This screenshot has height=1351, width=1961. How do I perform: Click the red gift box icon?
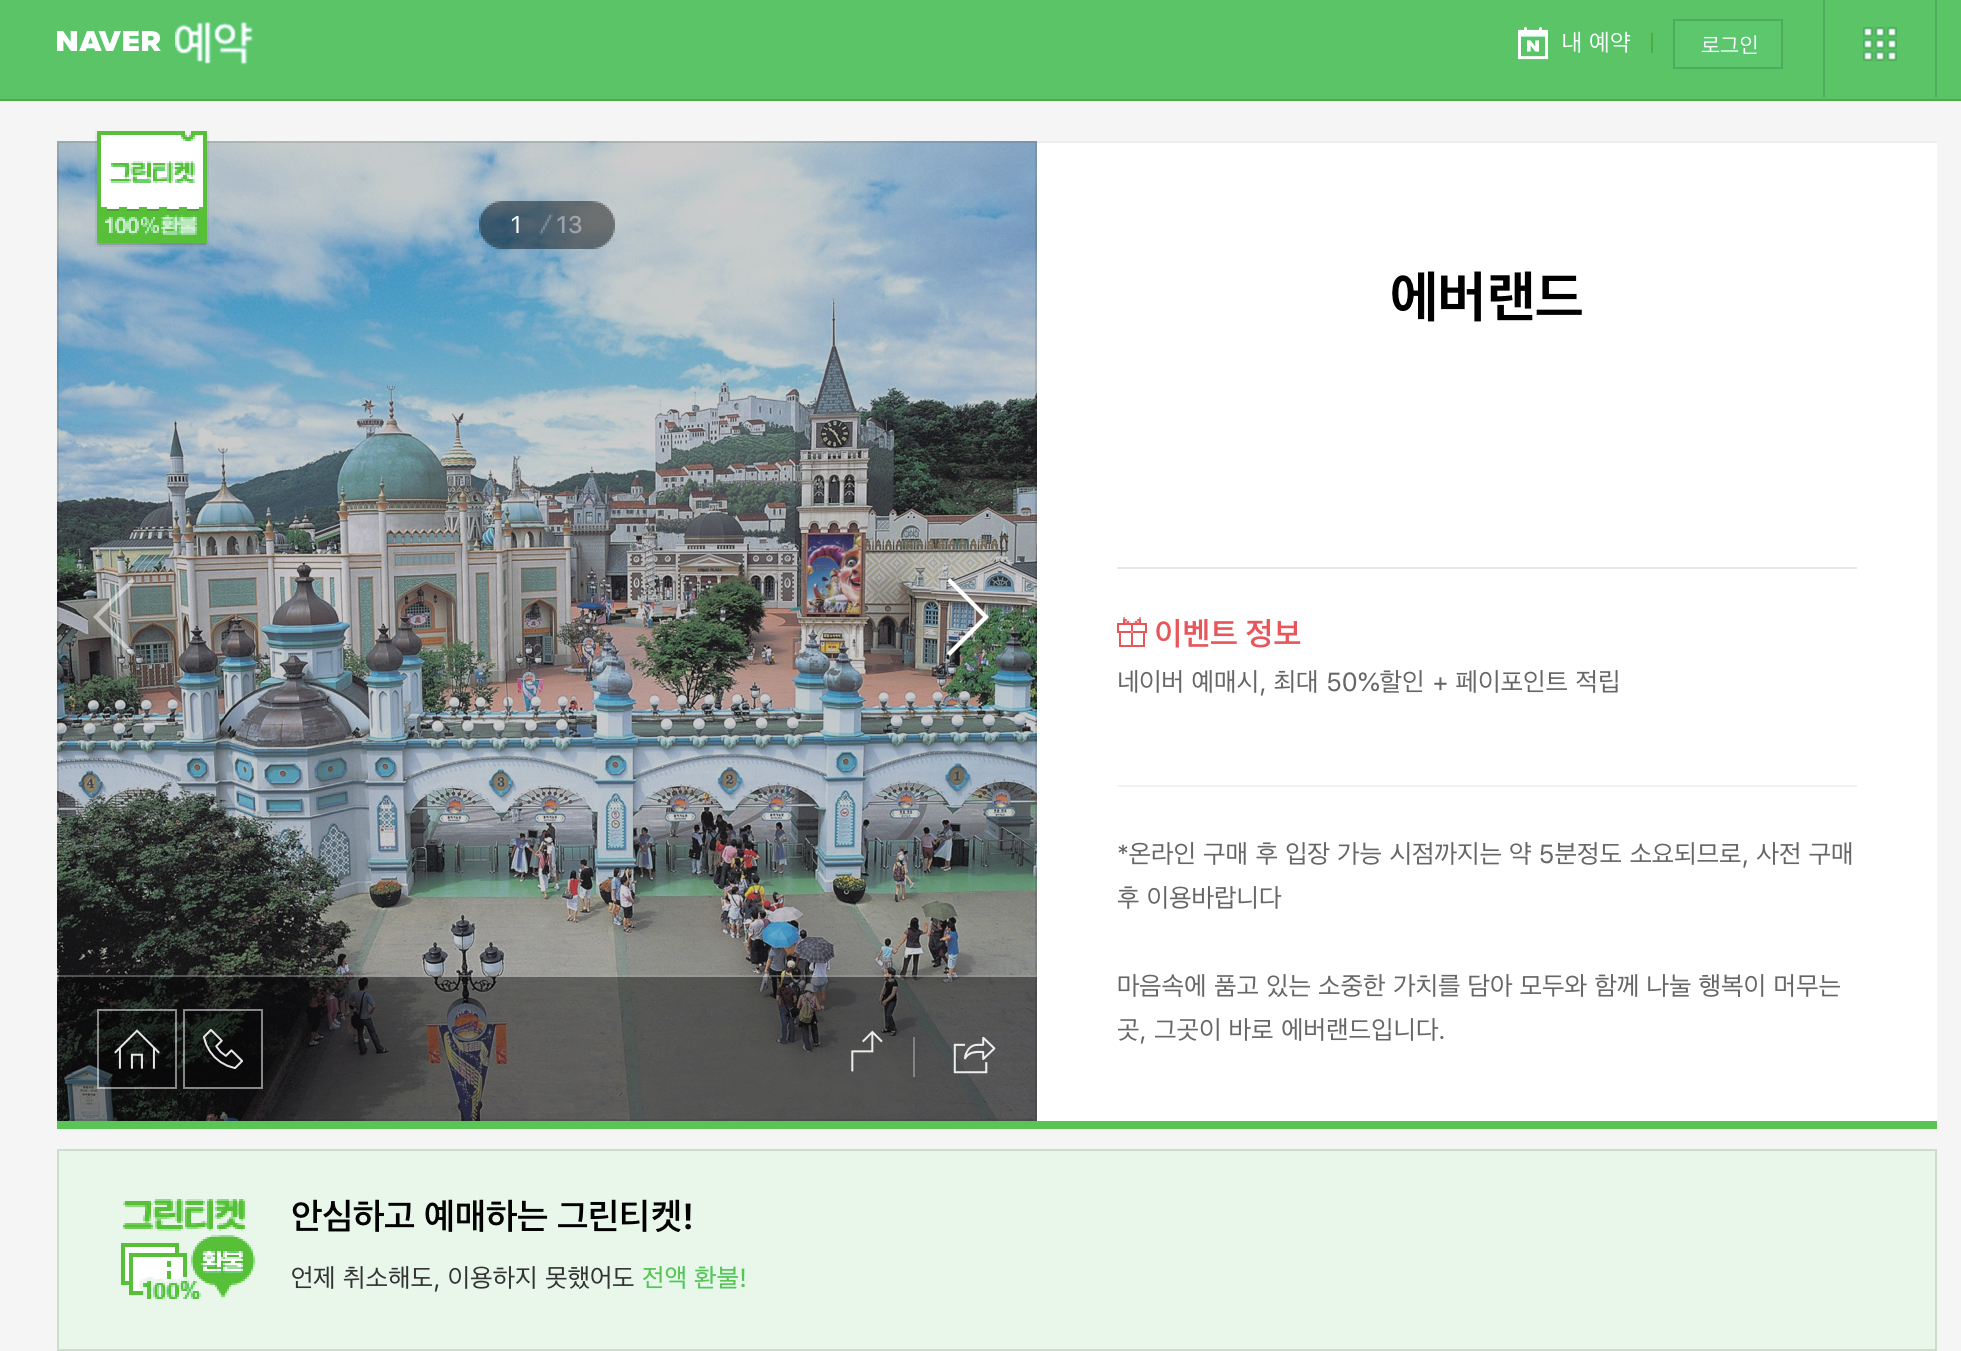1132,632
